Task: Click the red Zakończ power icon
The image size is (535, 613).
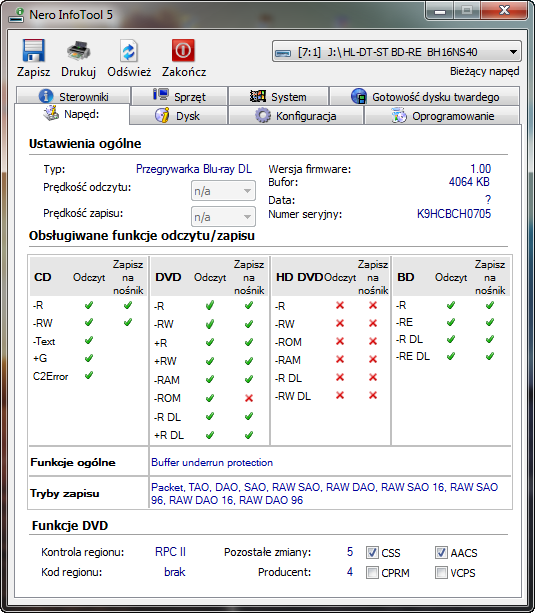Action: click(x=183, y=50)
